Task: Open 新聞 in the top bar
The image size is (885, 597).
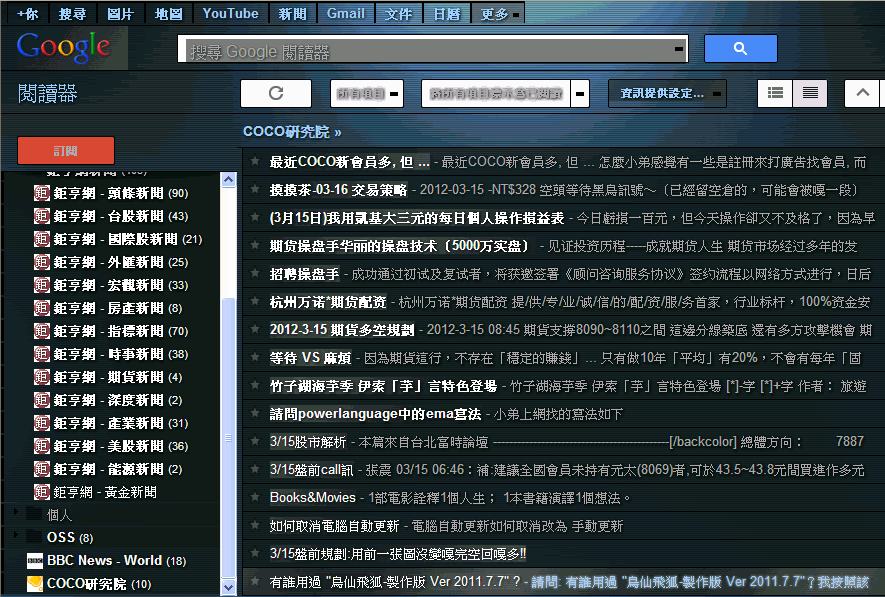Action: pyautogui.click(x=292, y=14)
